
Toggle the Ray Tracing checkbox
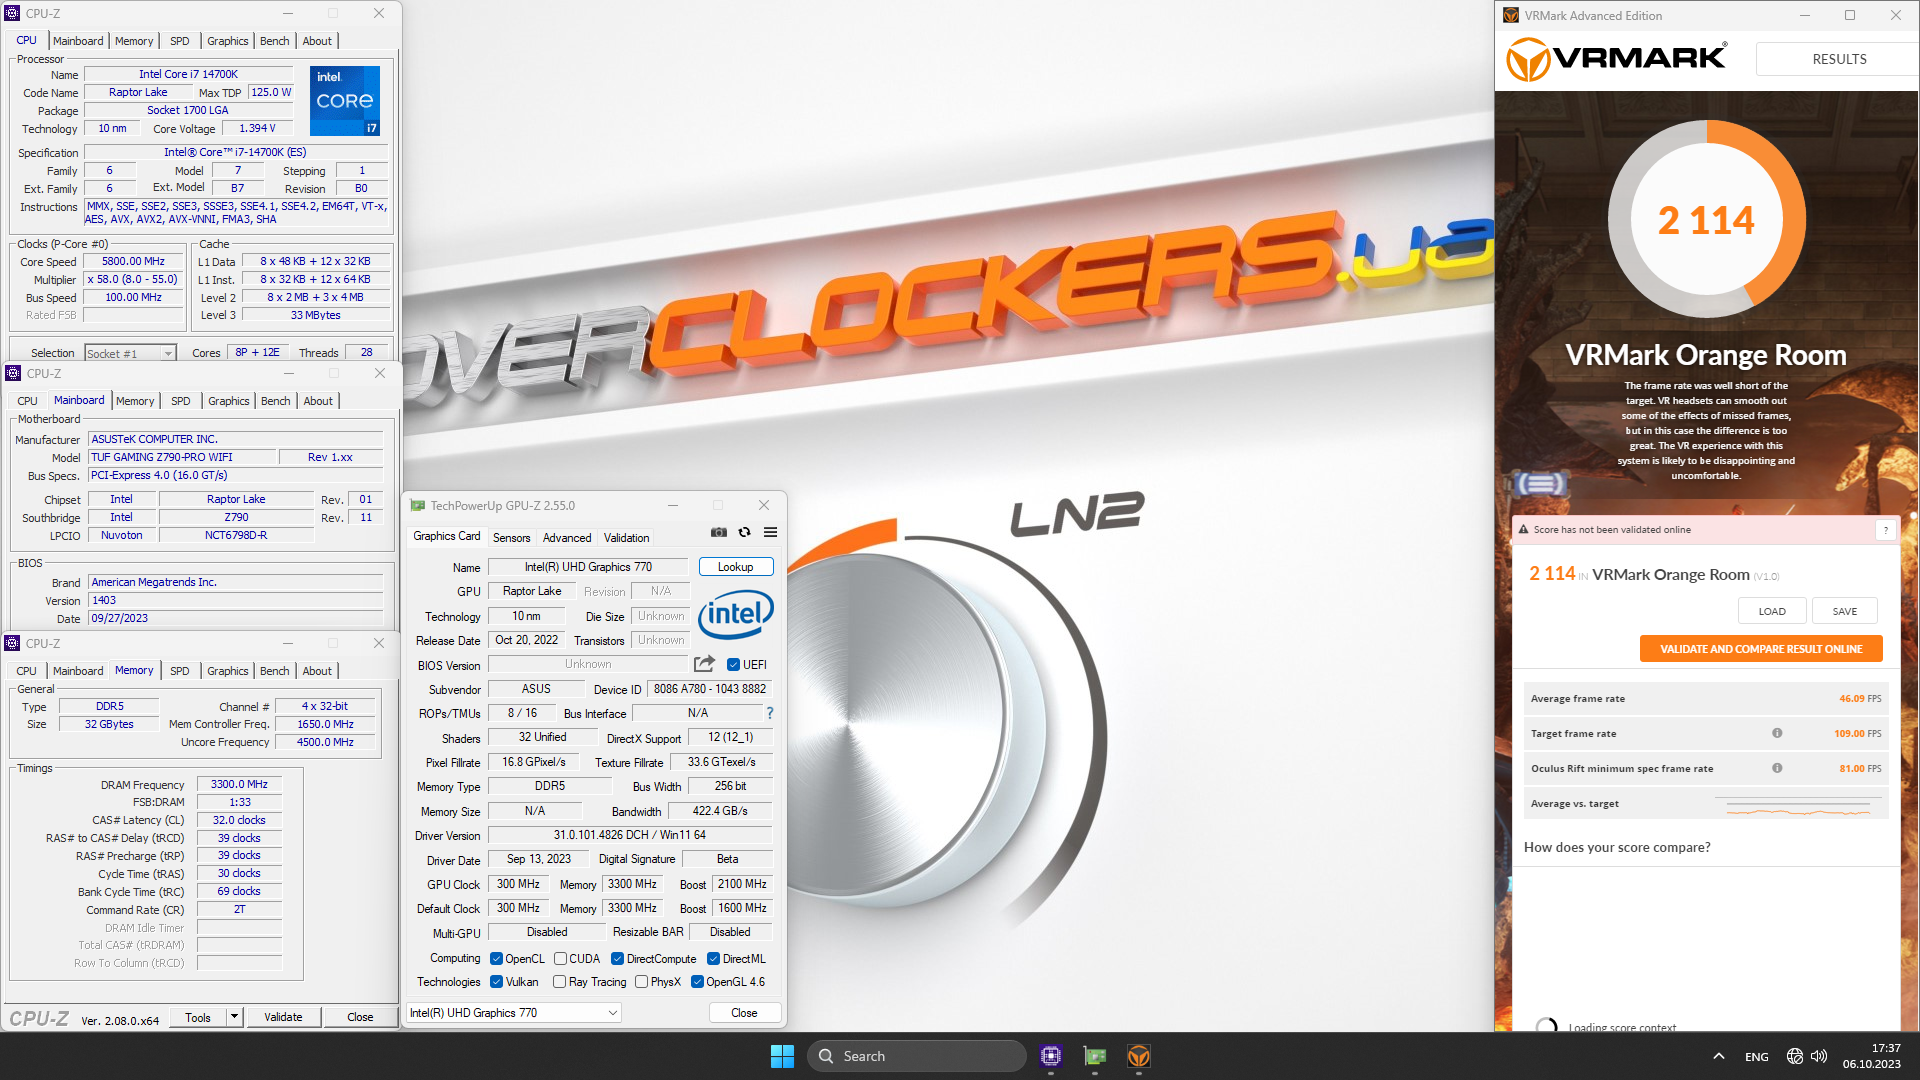(560, 982)
